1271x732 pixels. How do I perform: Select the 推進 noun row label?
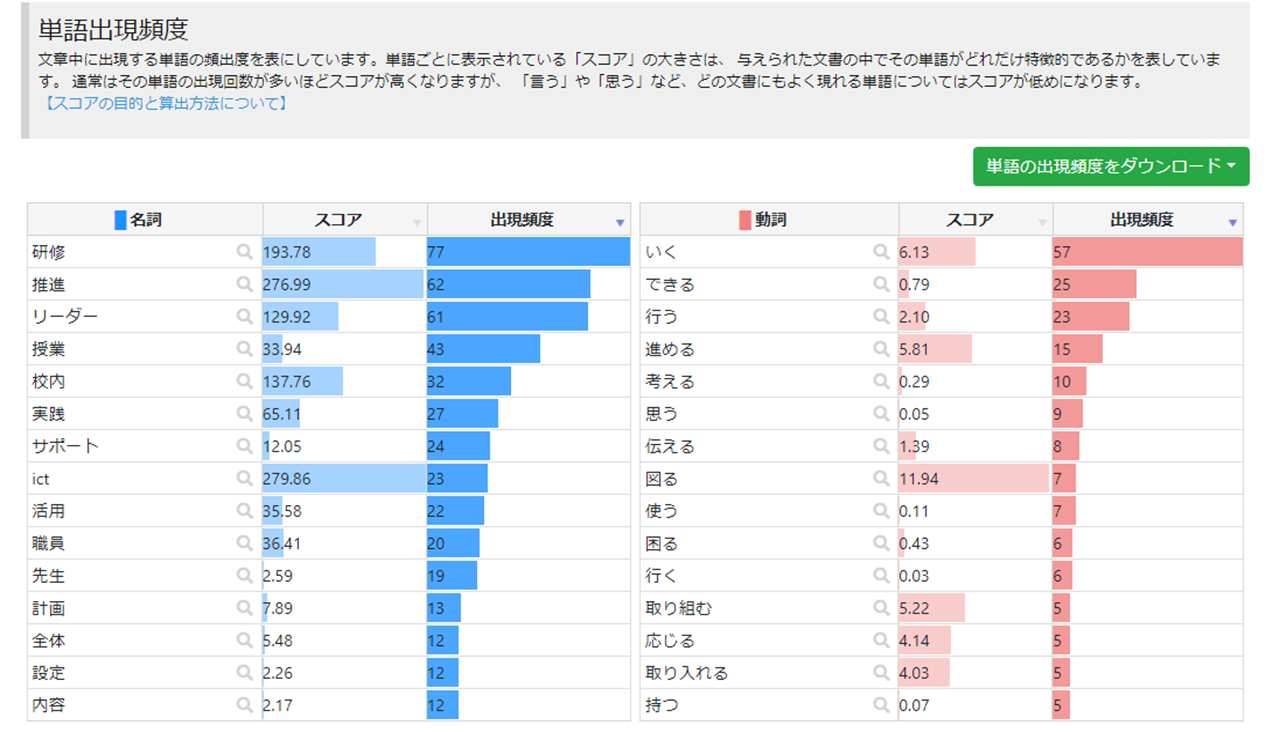[x=49, y=285]
